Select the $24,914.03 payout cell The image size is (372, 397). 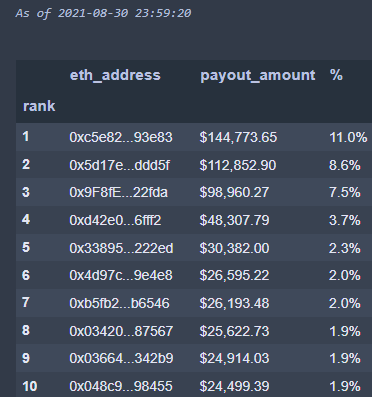click(234, 359)
